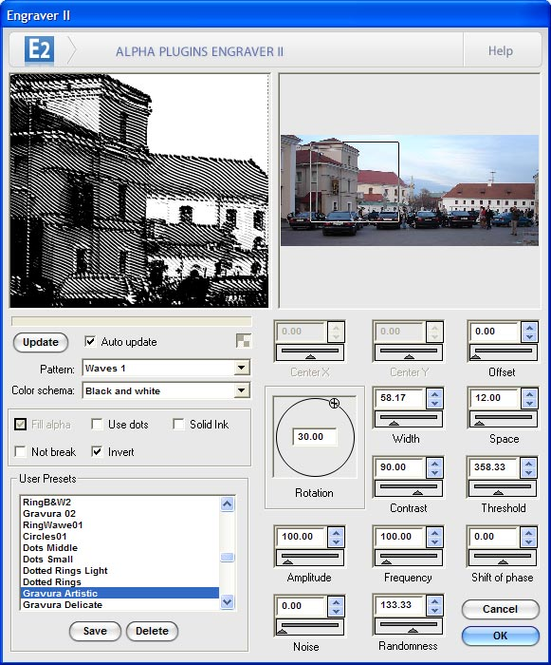Click the Contrast slider track
This screenshot has height=665, width=551.
click(x=408, y=488)
